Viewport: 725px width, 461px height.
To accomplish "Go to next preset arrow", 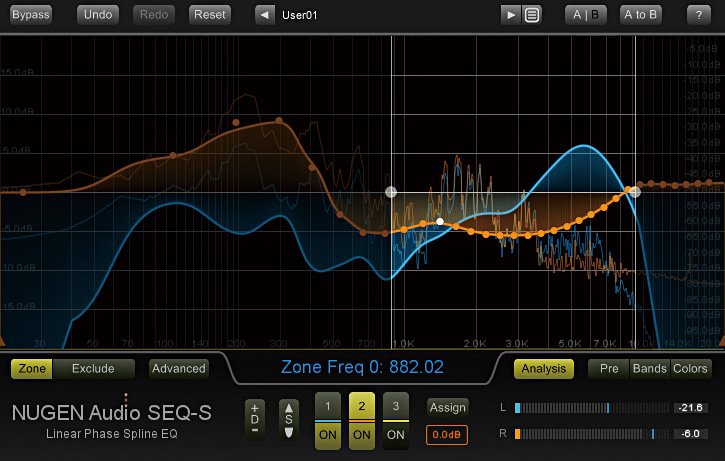I will (510, 15).
